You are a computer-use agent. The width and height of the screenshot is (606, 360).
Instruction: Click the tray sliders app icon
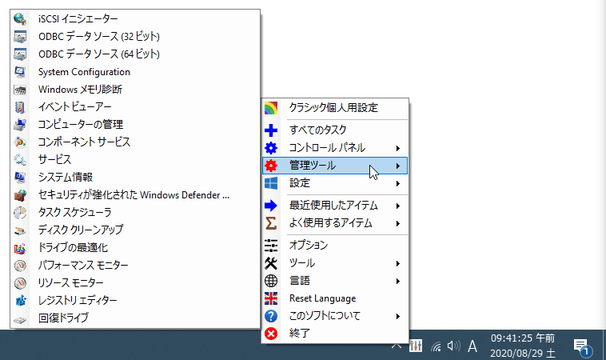pyautogui.click(x=416, y=346)
